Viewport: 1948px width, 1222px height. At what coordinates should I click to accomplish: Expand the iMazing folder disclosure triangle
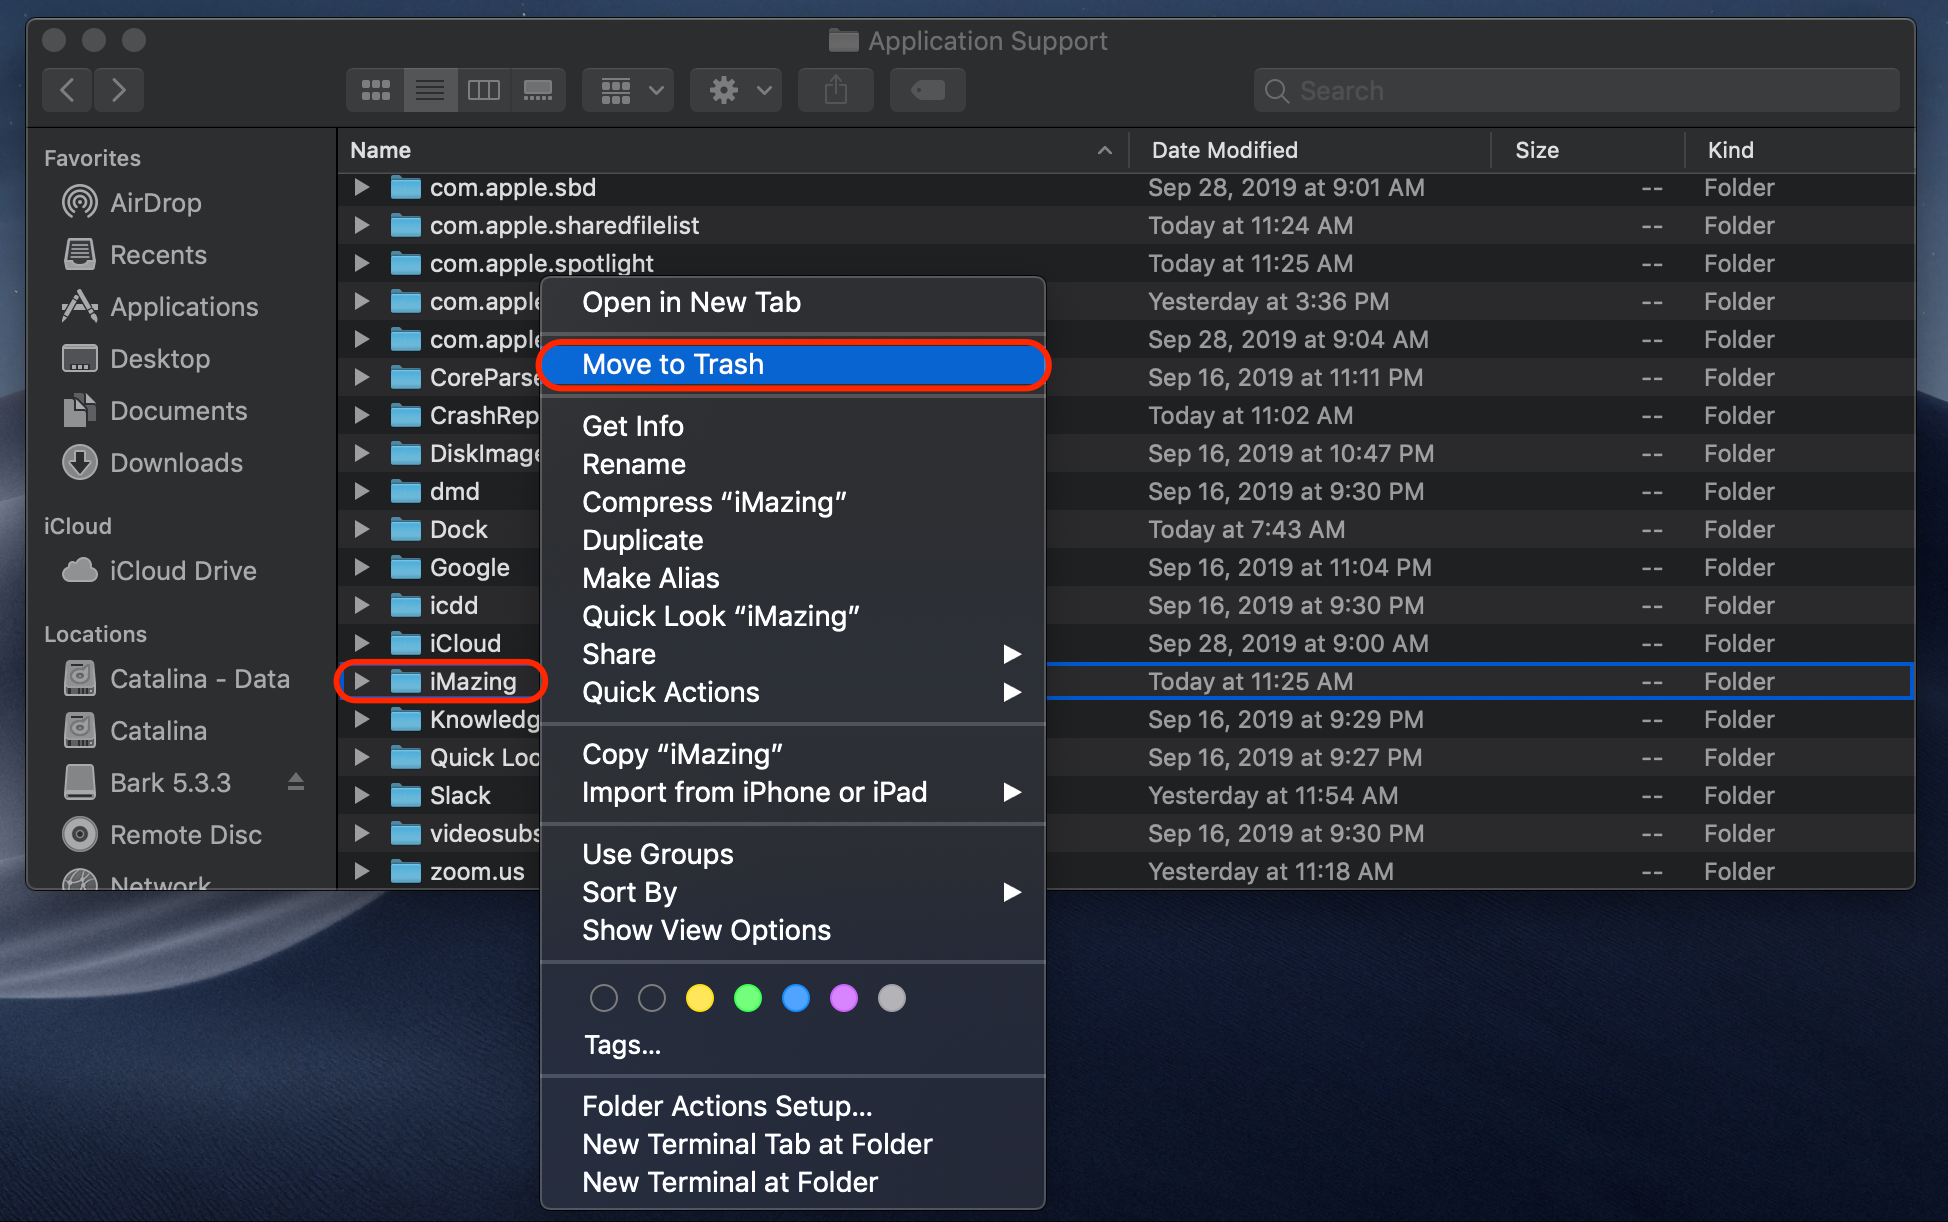tap(361, 681)
